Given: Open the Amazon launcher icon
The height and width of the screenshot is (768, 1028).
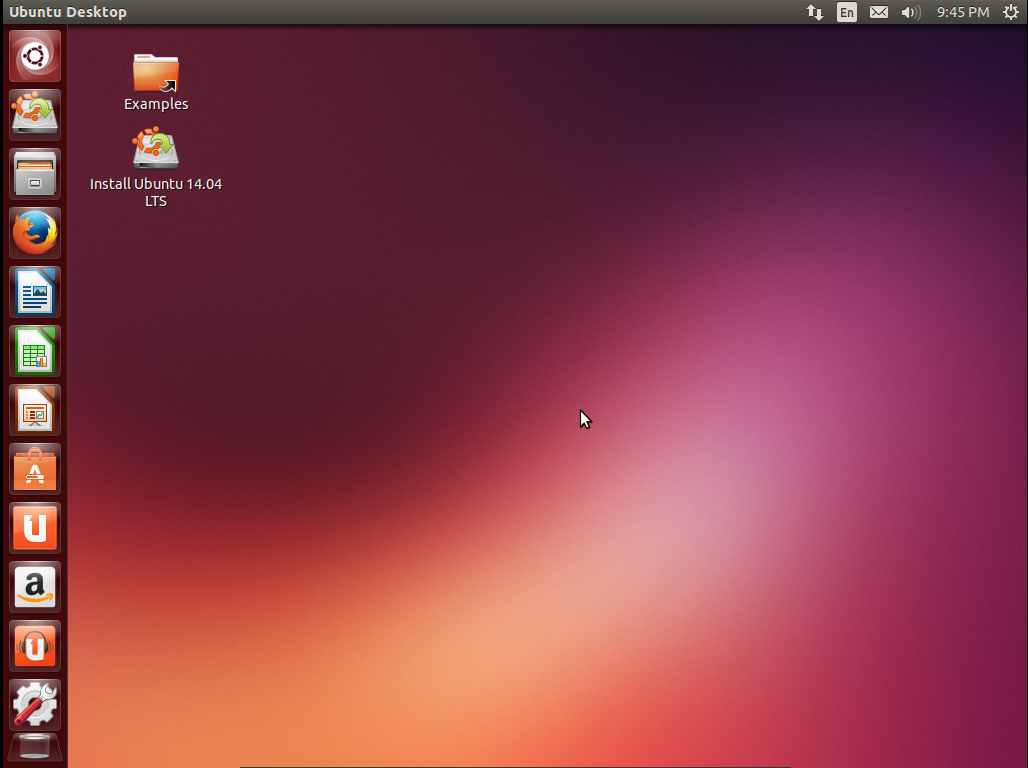Looking at the screenshot, I should pyautogui.click(x=35, y=587).
